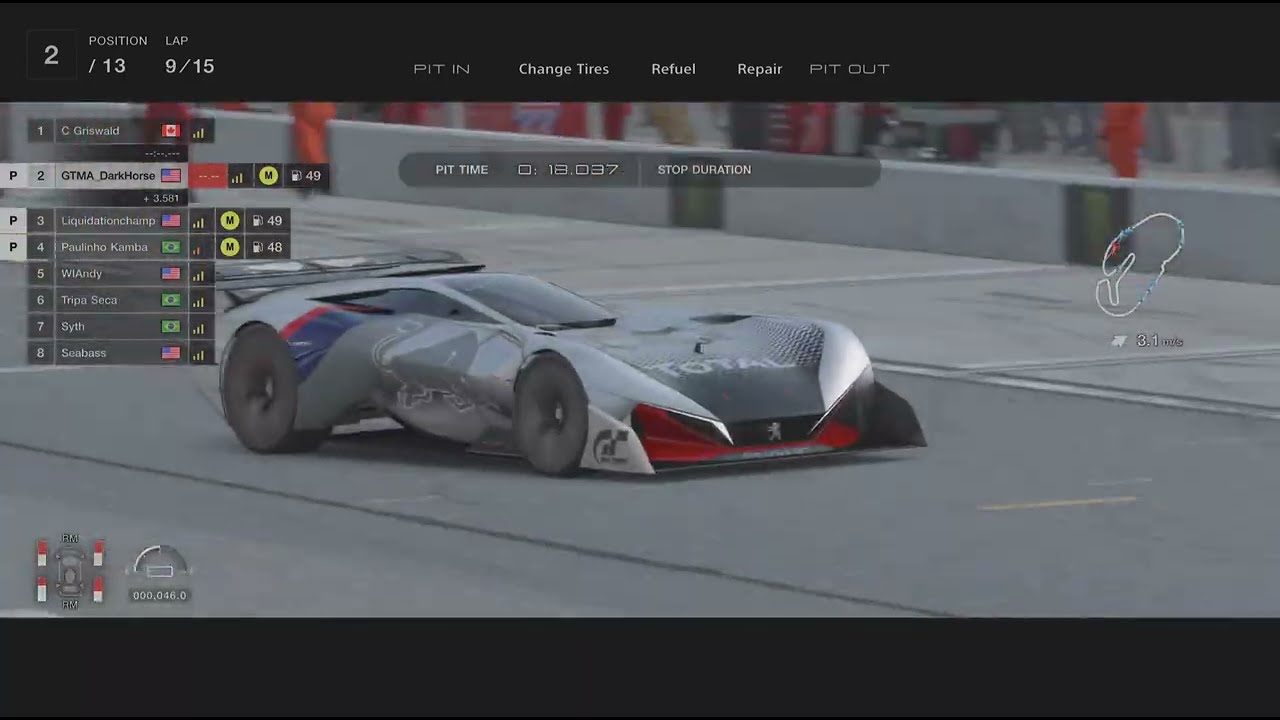Click the P pit badge beside GTMA_DarkHorse
This screenshot has width=1280, height=720.
click(13, 176)
